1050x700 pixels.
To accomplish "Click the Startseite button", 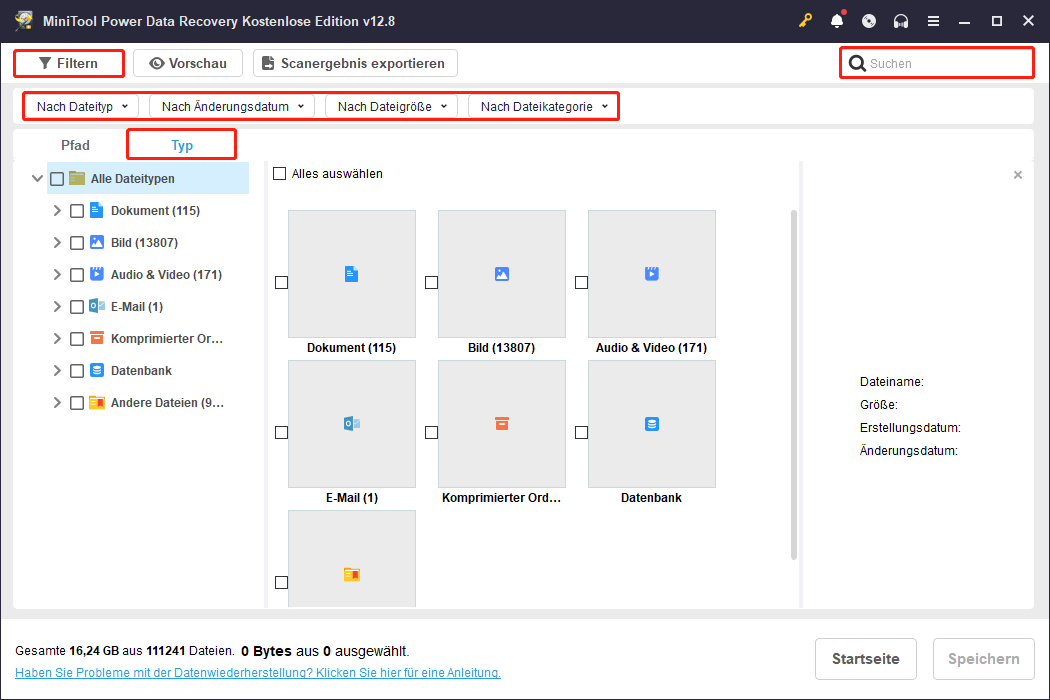I will (865, 659).
